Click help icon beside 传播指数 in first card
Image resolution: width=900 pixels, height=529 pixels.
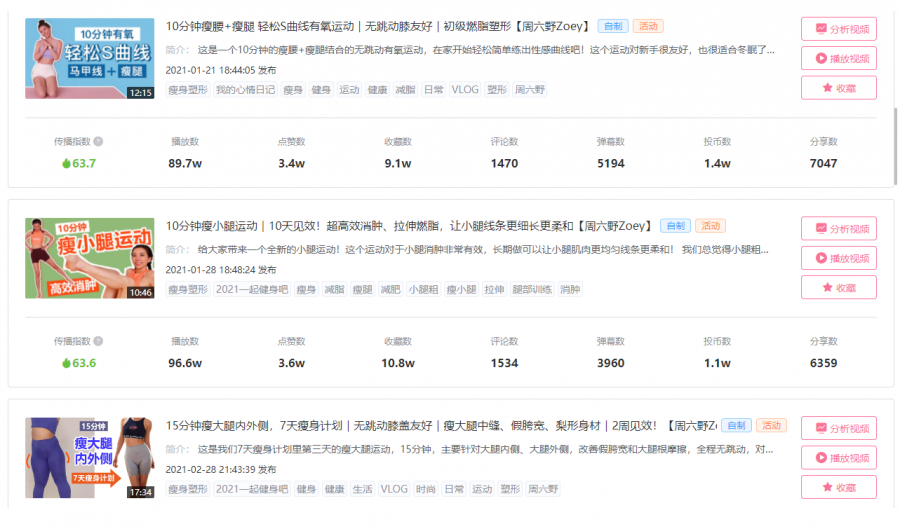(x=98, y=141)
